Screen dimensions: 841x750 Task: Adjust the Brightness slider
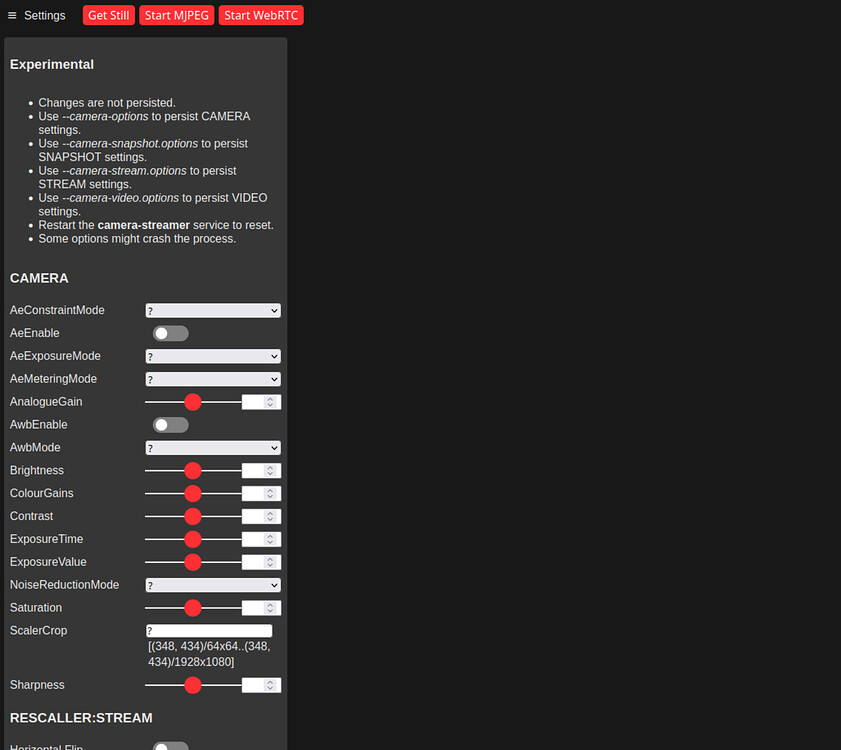pos(193,470)
